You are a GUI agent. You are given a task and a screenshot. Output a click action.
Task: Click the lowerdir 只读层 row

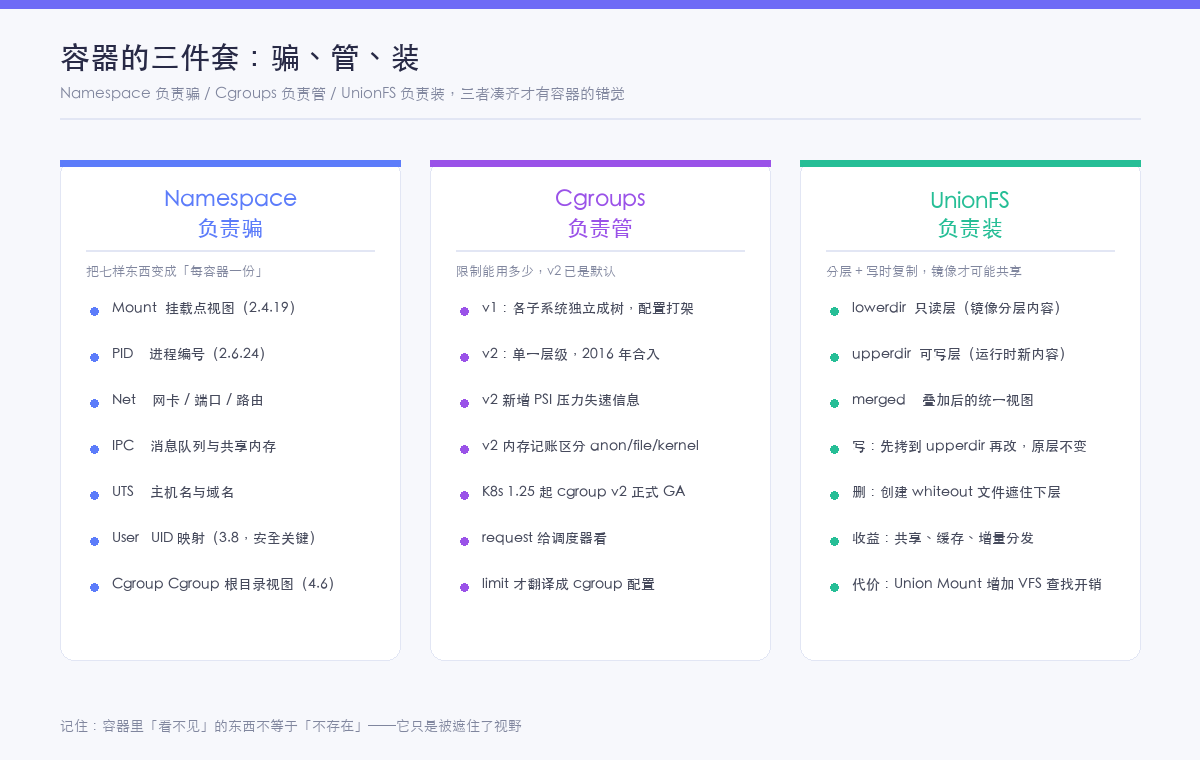pos(946,308)
